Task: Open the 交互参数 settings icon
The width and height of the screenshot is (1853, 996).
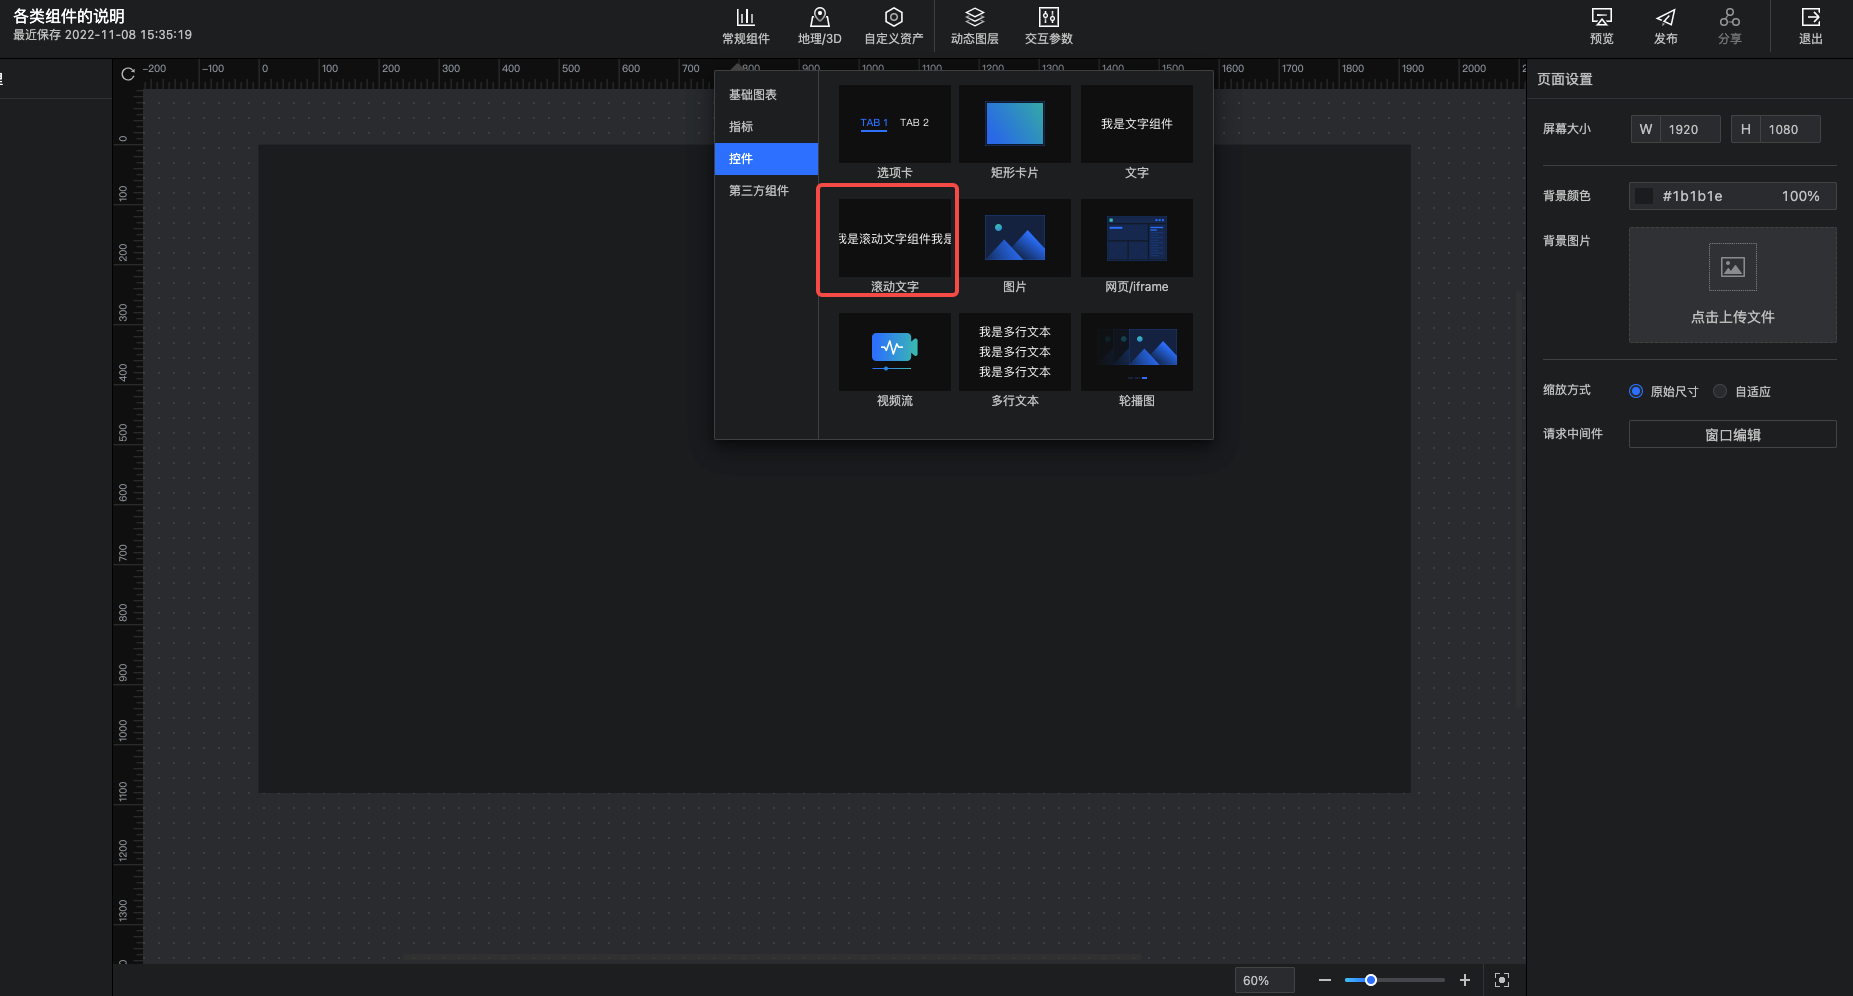Action: pos(1048,26)
